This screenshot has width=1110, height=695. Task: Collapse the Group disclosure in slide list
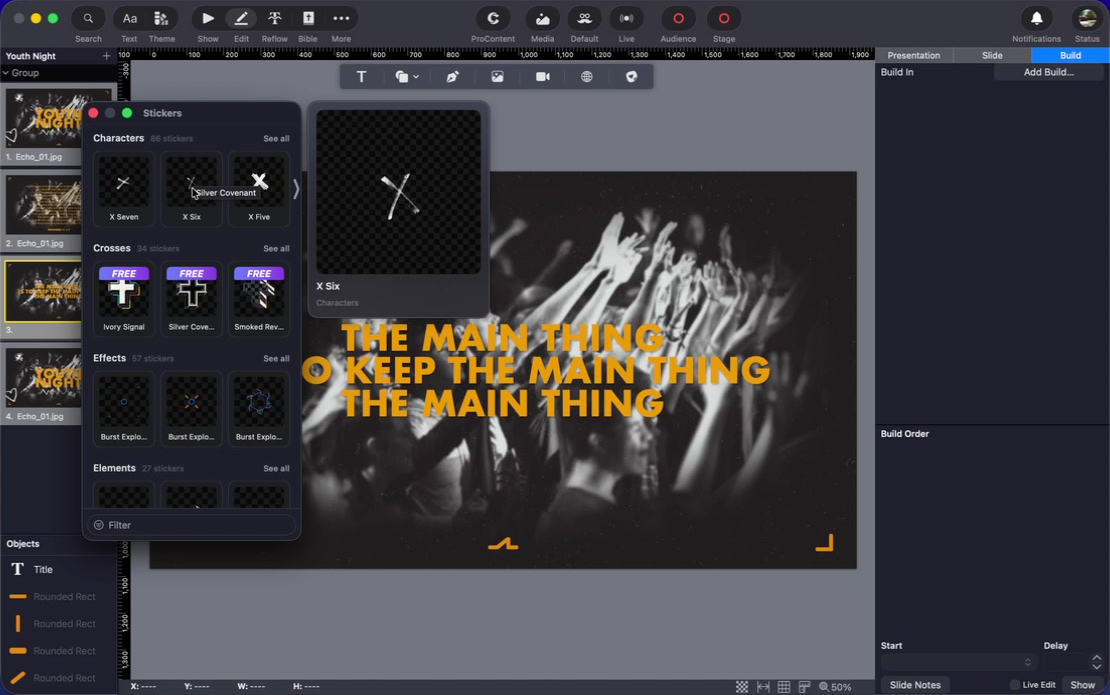tap(6, 73)
